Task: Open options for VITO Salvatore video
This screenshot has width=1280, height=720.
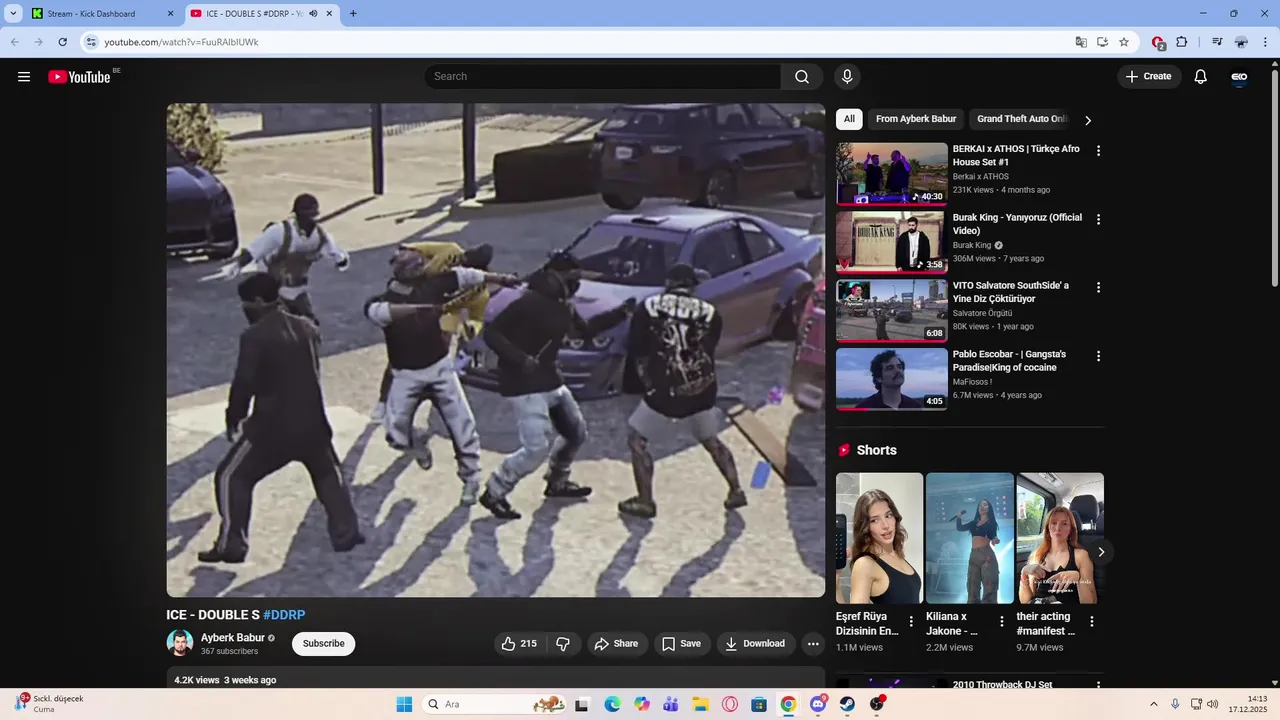Action: 1098,287
